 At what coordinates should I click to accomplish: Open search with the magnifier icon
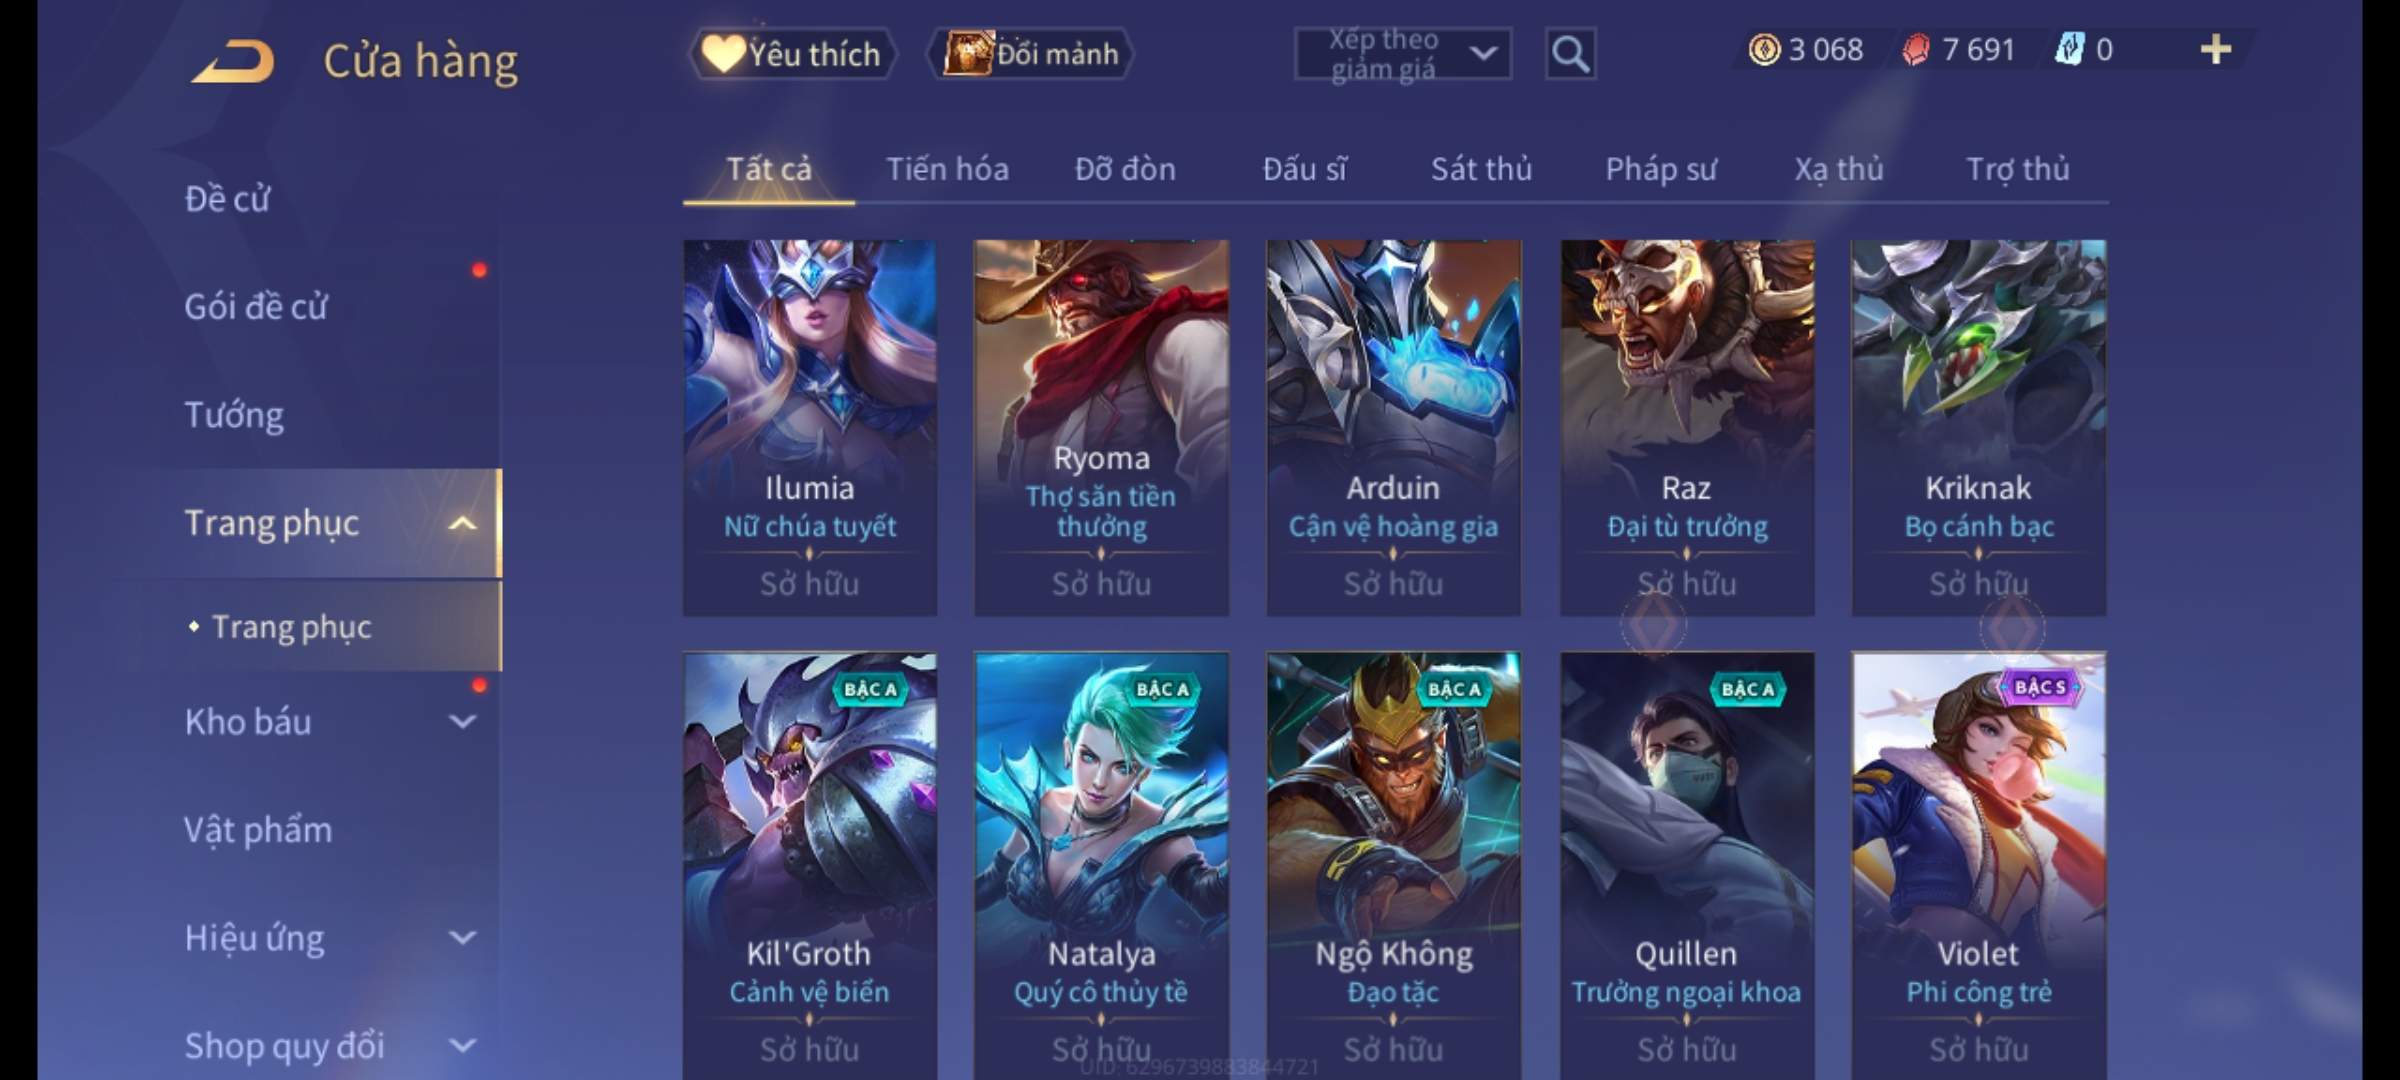coord(1570,54)
